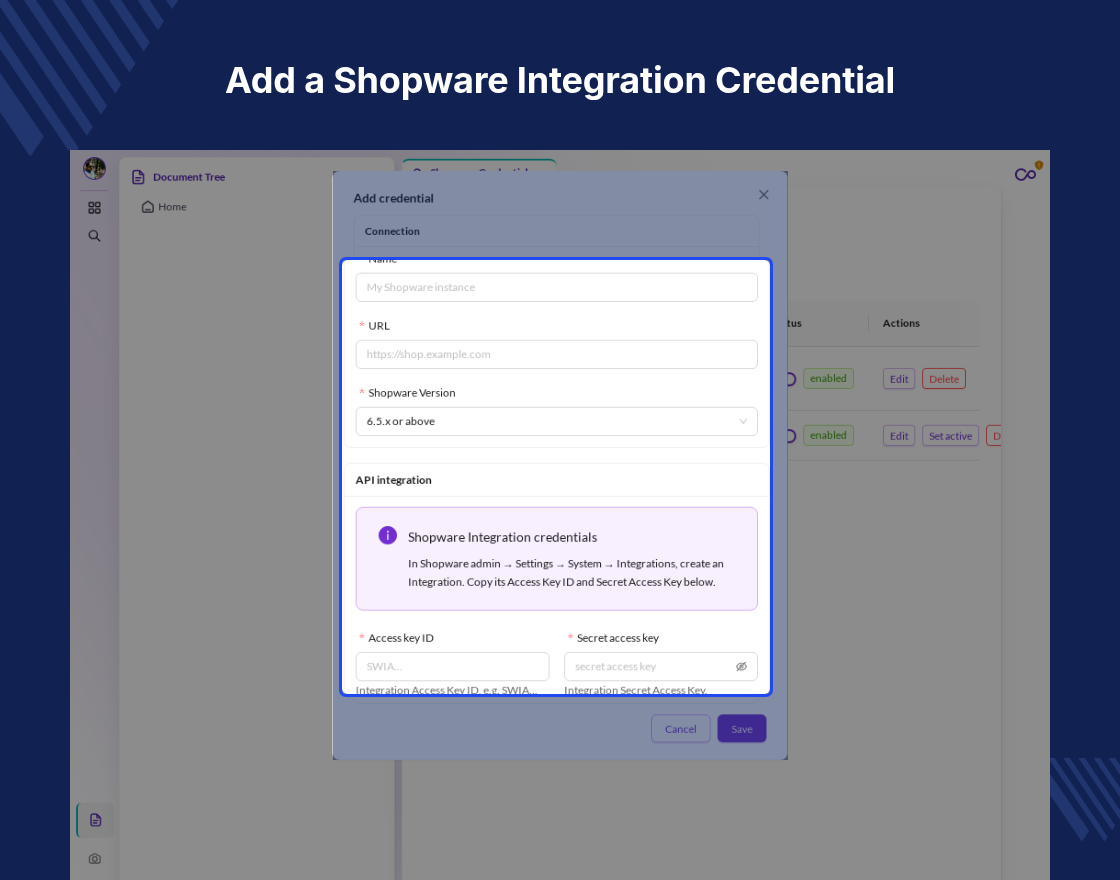Click the user avatar in the sidebar
Image resolution: width=1120 pixels, height=880 pixels.
point(94,169)
